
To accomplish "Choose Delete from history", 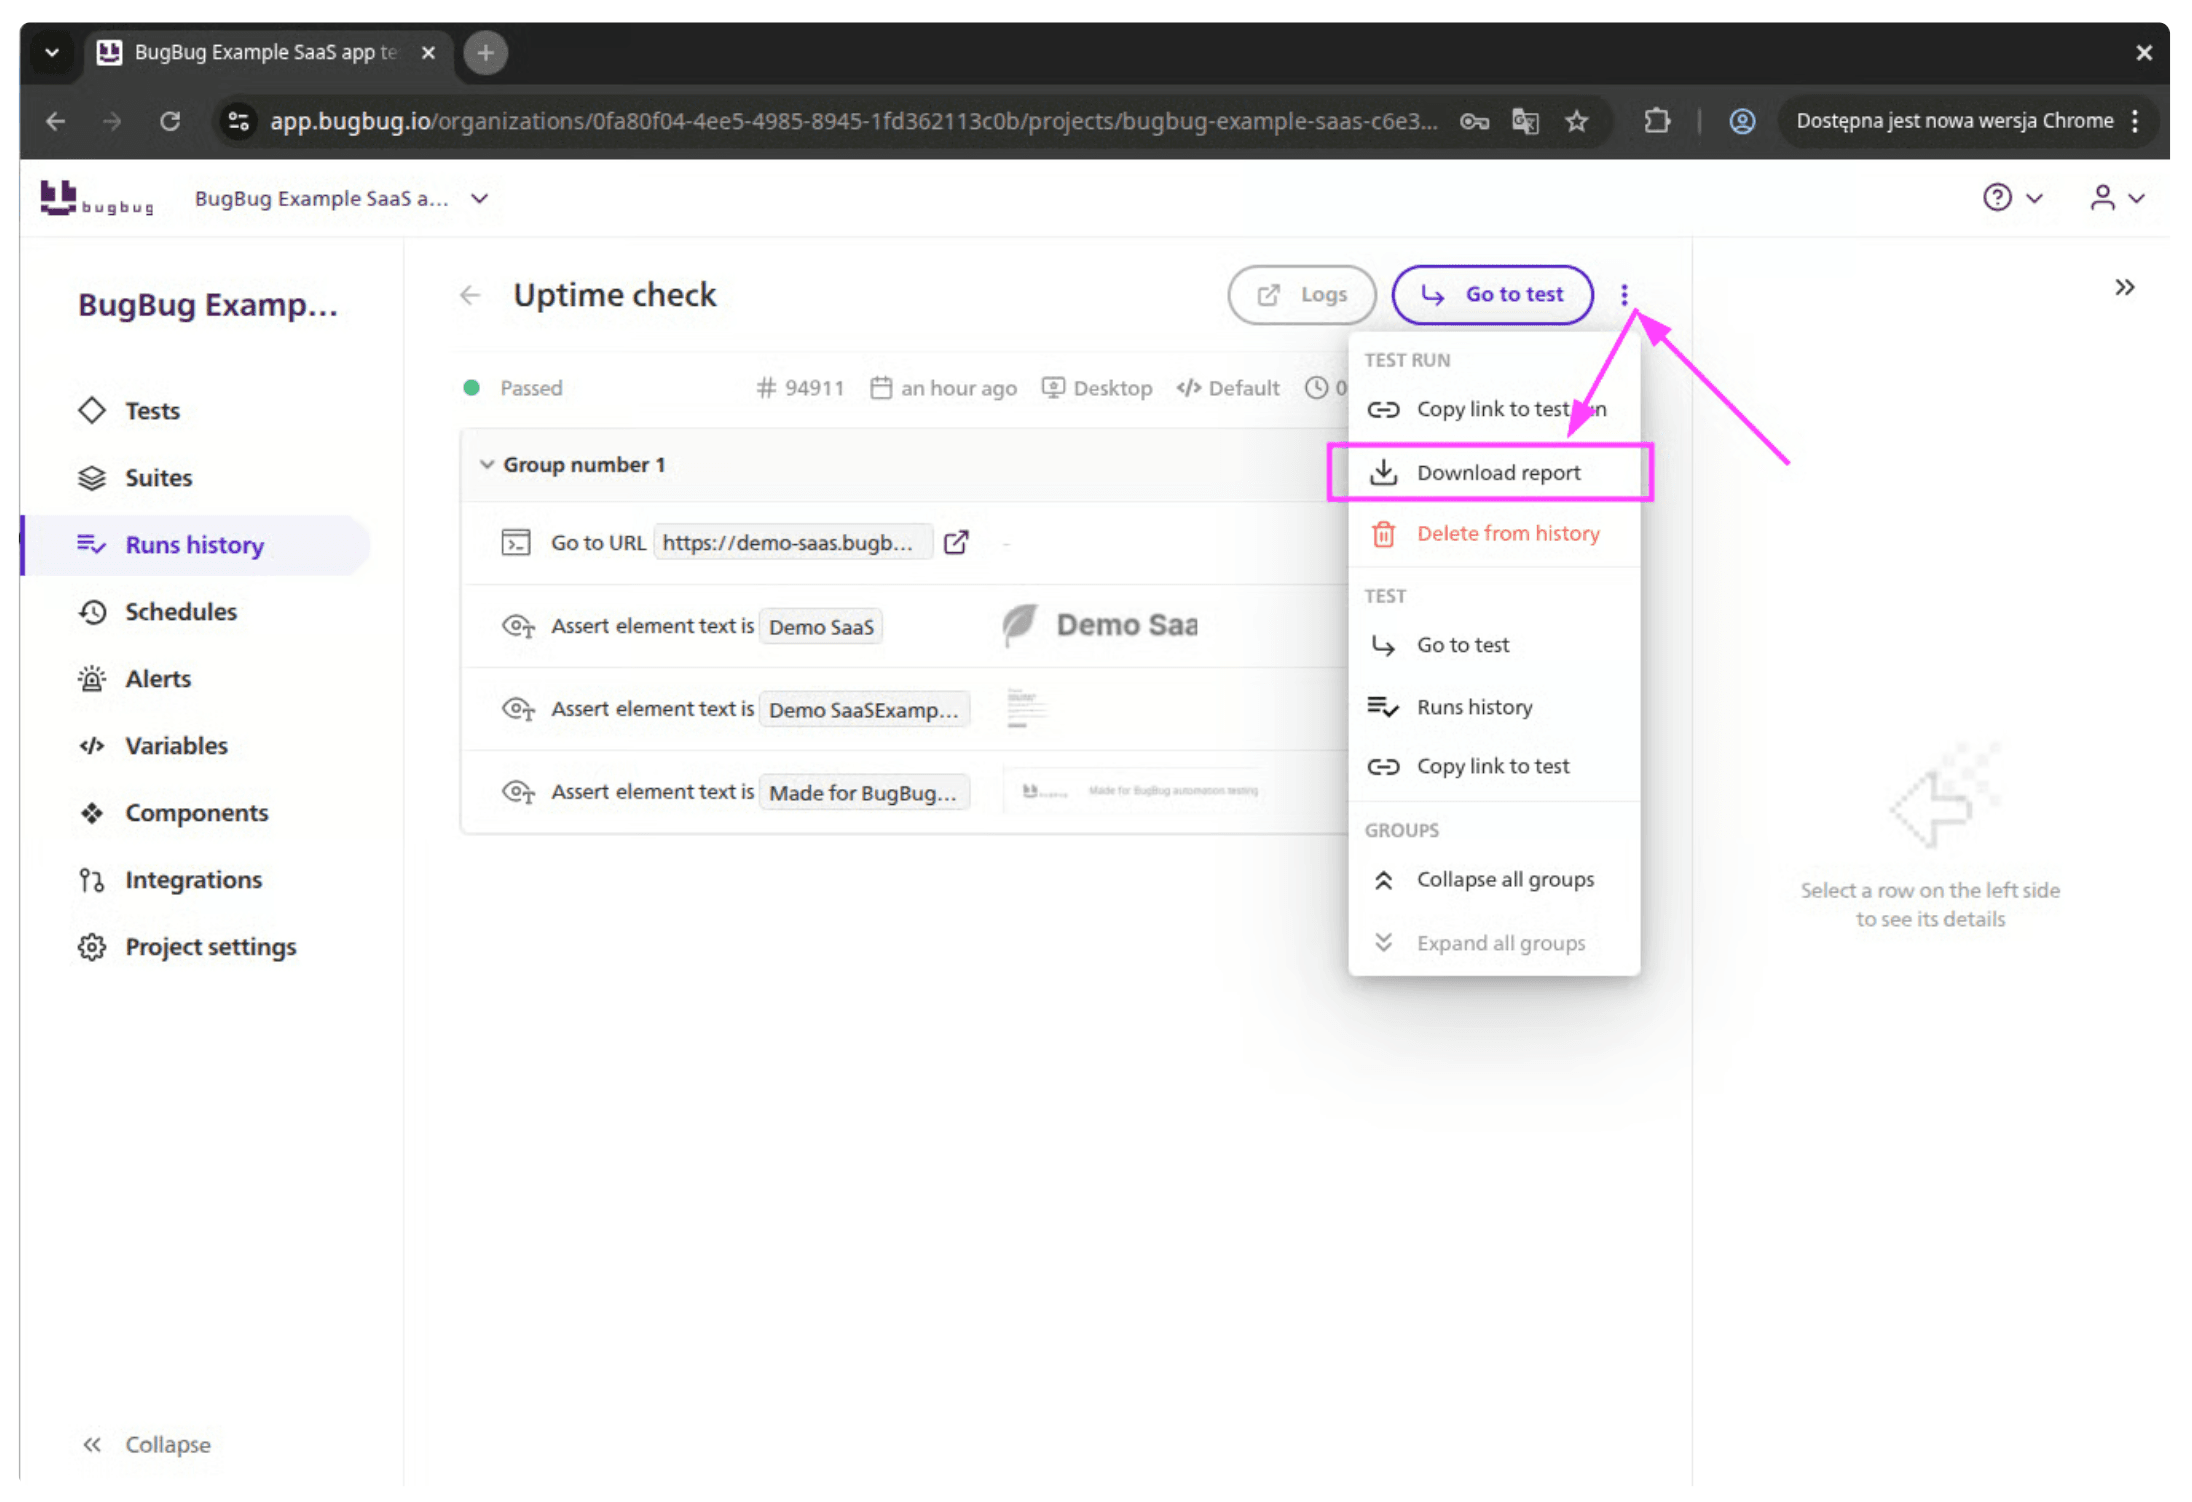I will [1494, 534].
